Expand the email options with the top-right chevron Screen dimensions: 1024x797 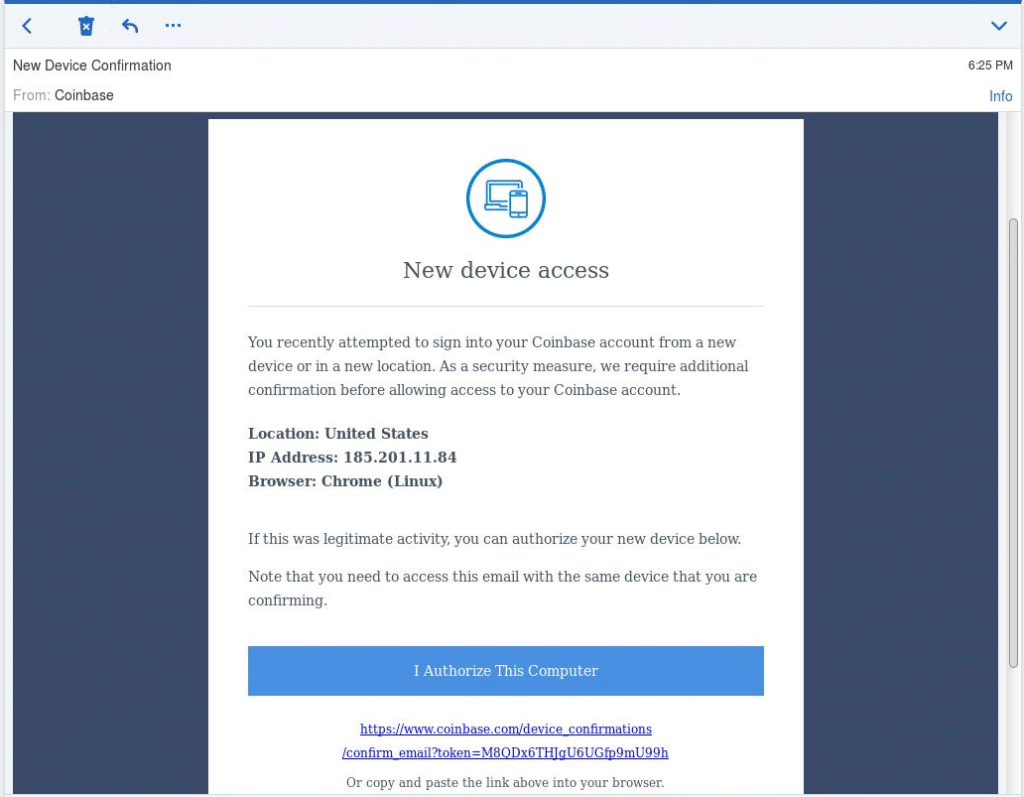point(998,26)
